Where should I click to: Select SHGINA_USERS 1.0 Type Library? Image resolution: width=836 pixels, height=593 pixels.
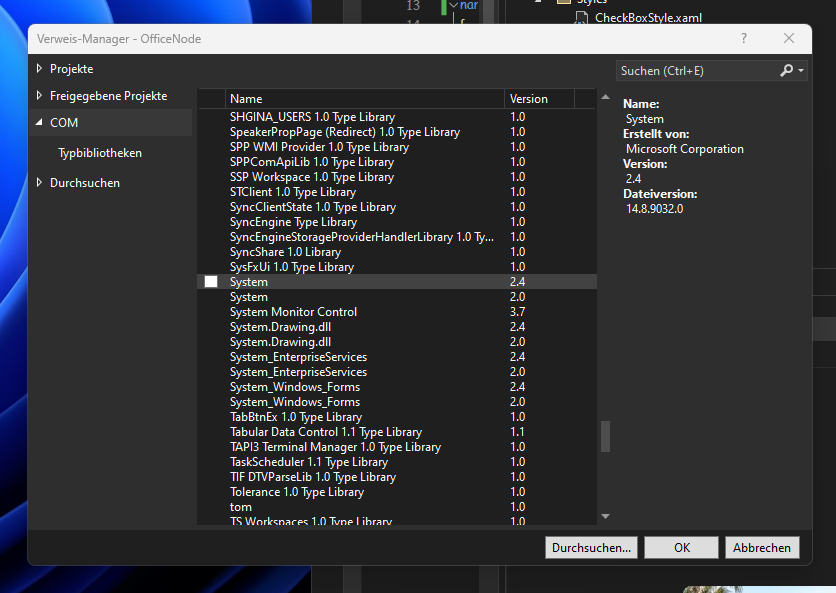point(397,117)
